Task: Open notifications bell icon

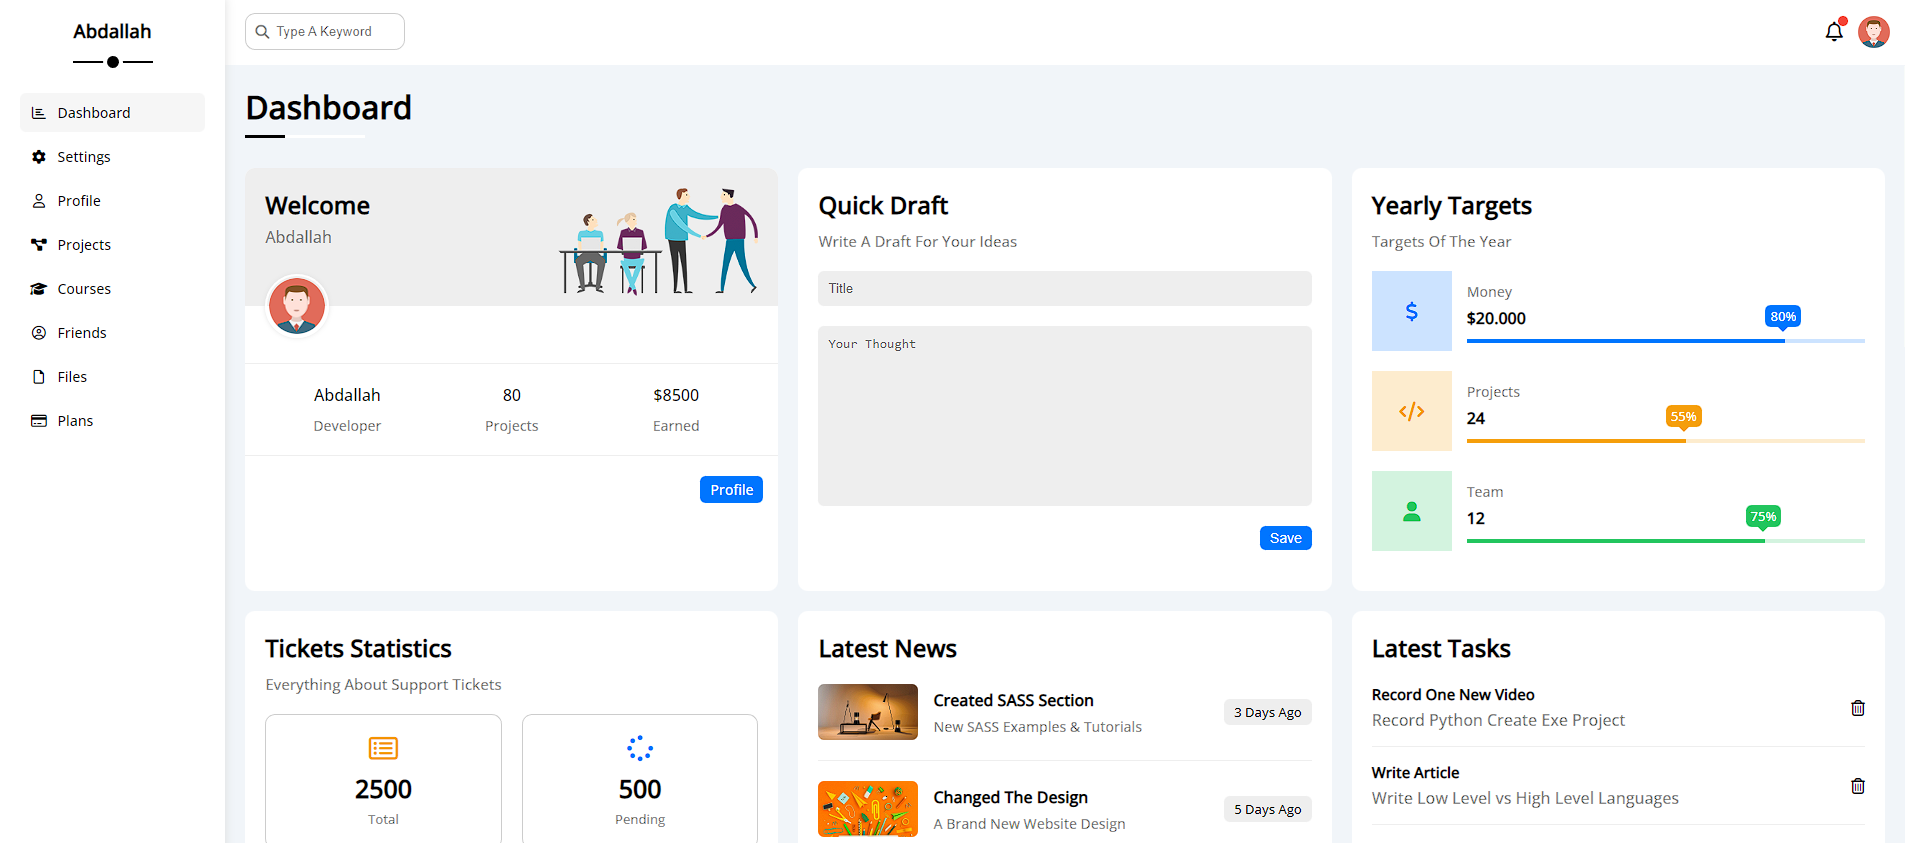Action: (x=1834, y=32)
